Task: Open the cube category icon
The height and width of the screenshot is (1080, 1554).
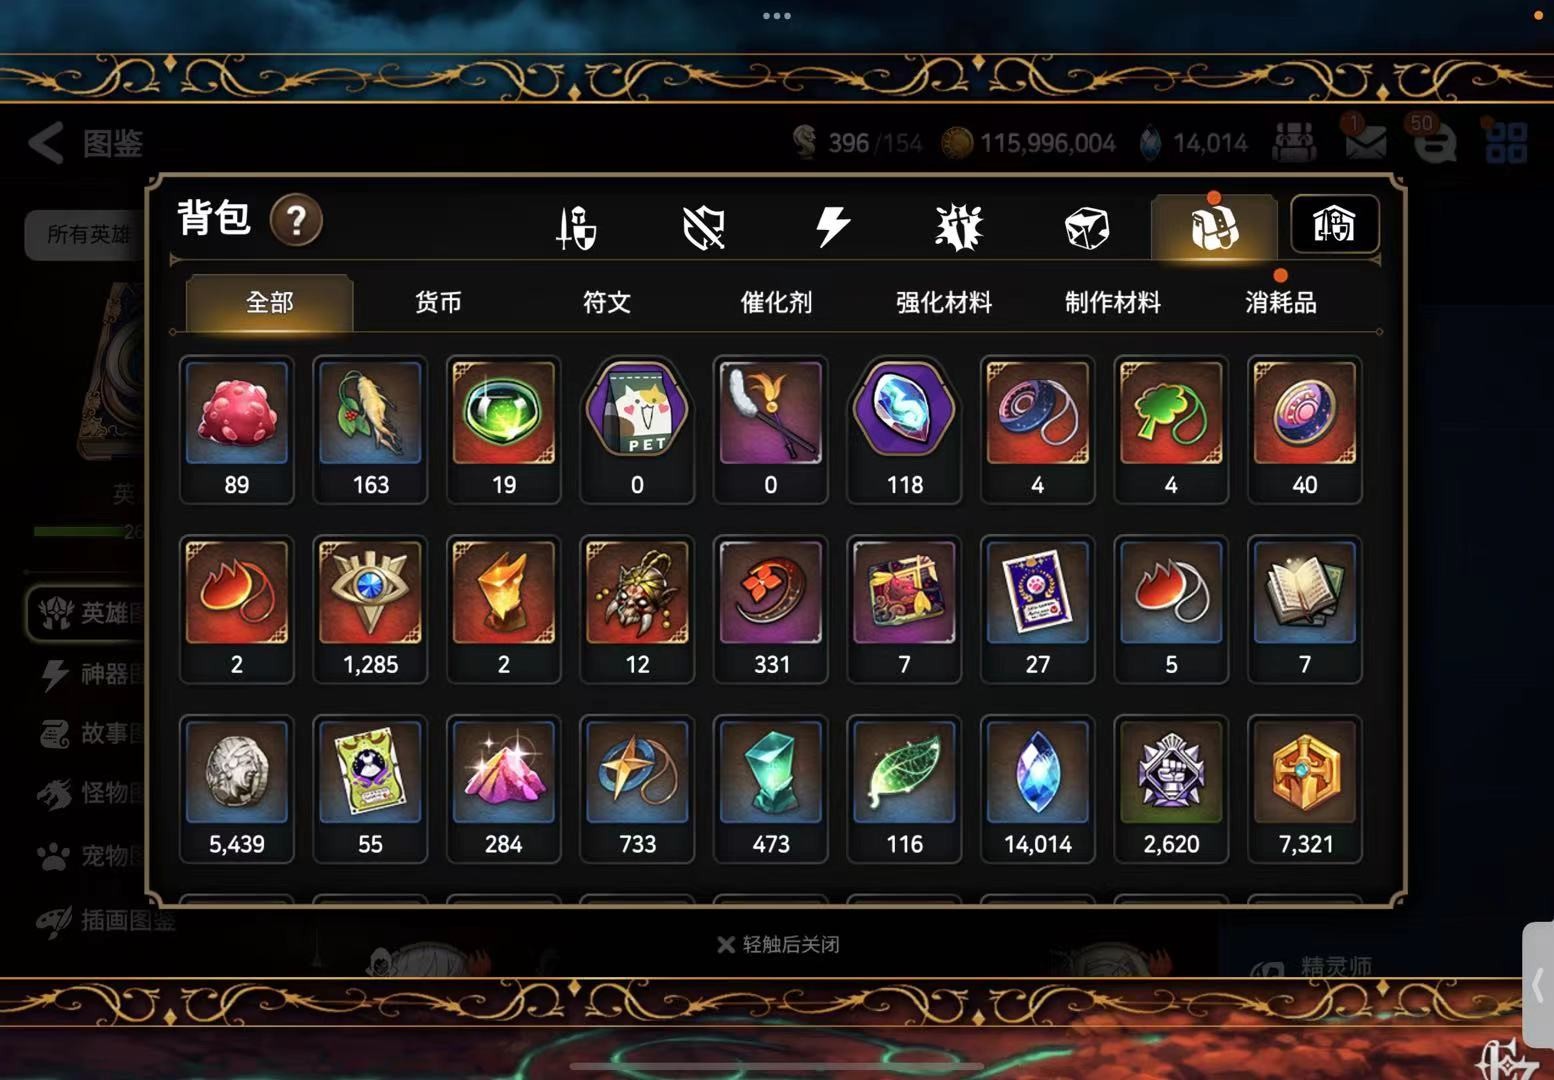Action: [1086, 228]
